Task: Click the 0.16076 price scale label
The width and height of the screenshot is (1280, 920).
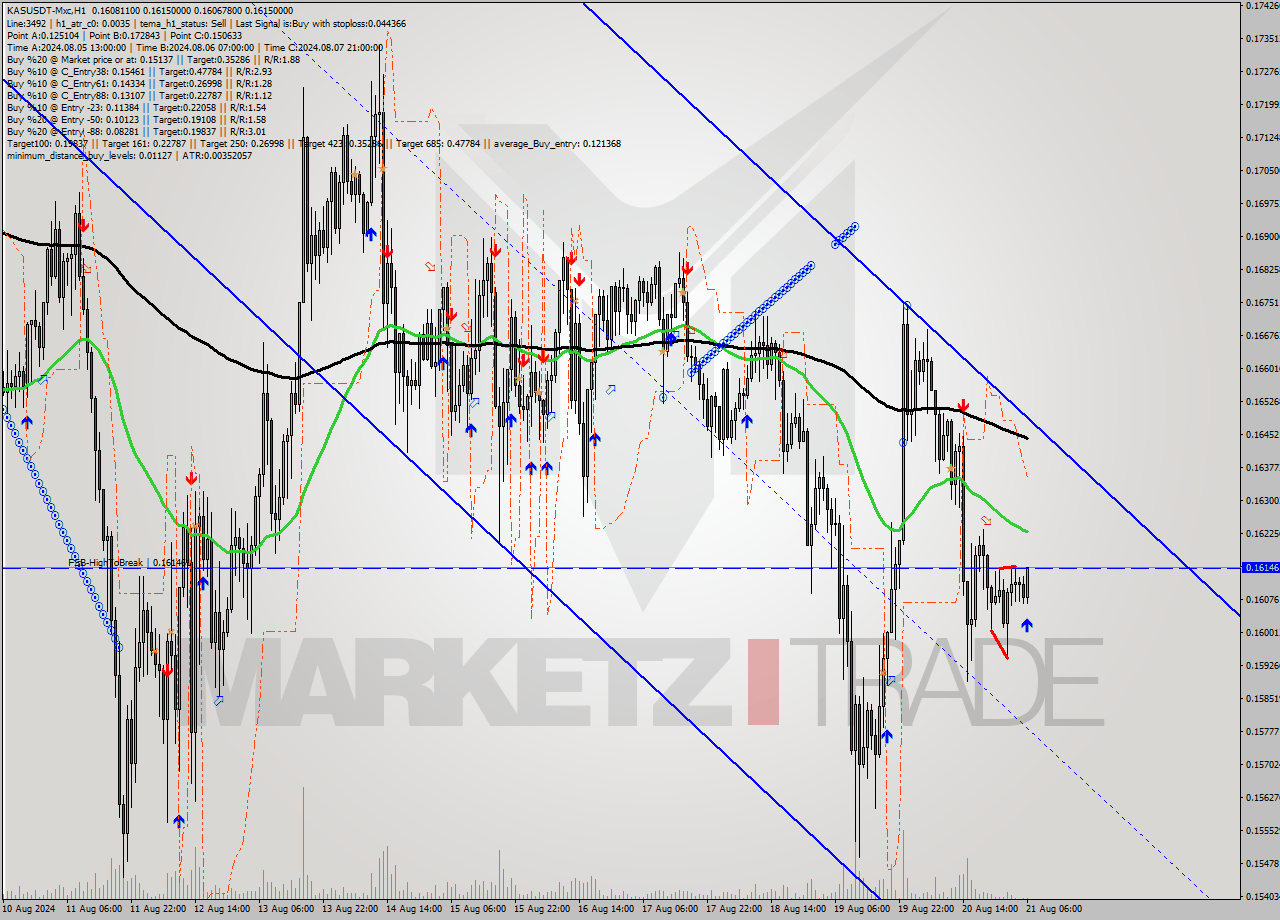Action: click(x=1262, y=599)
